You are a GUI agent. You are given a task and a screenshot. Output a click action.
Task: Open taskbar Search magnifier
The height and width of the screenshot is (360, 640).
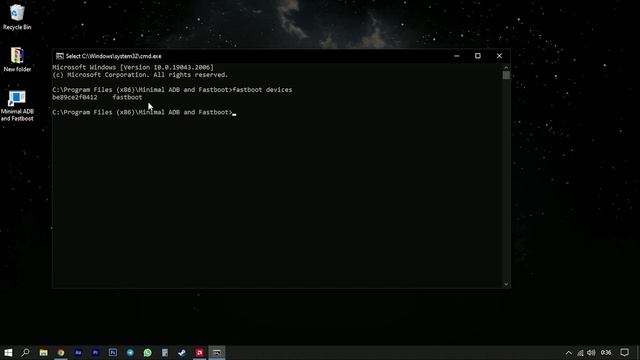pos(25,352)
